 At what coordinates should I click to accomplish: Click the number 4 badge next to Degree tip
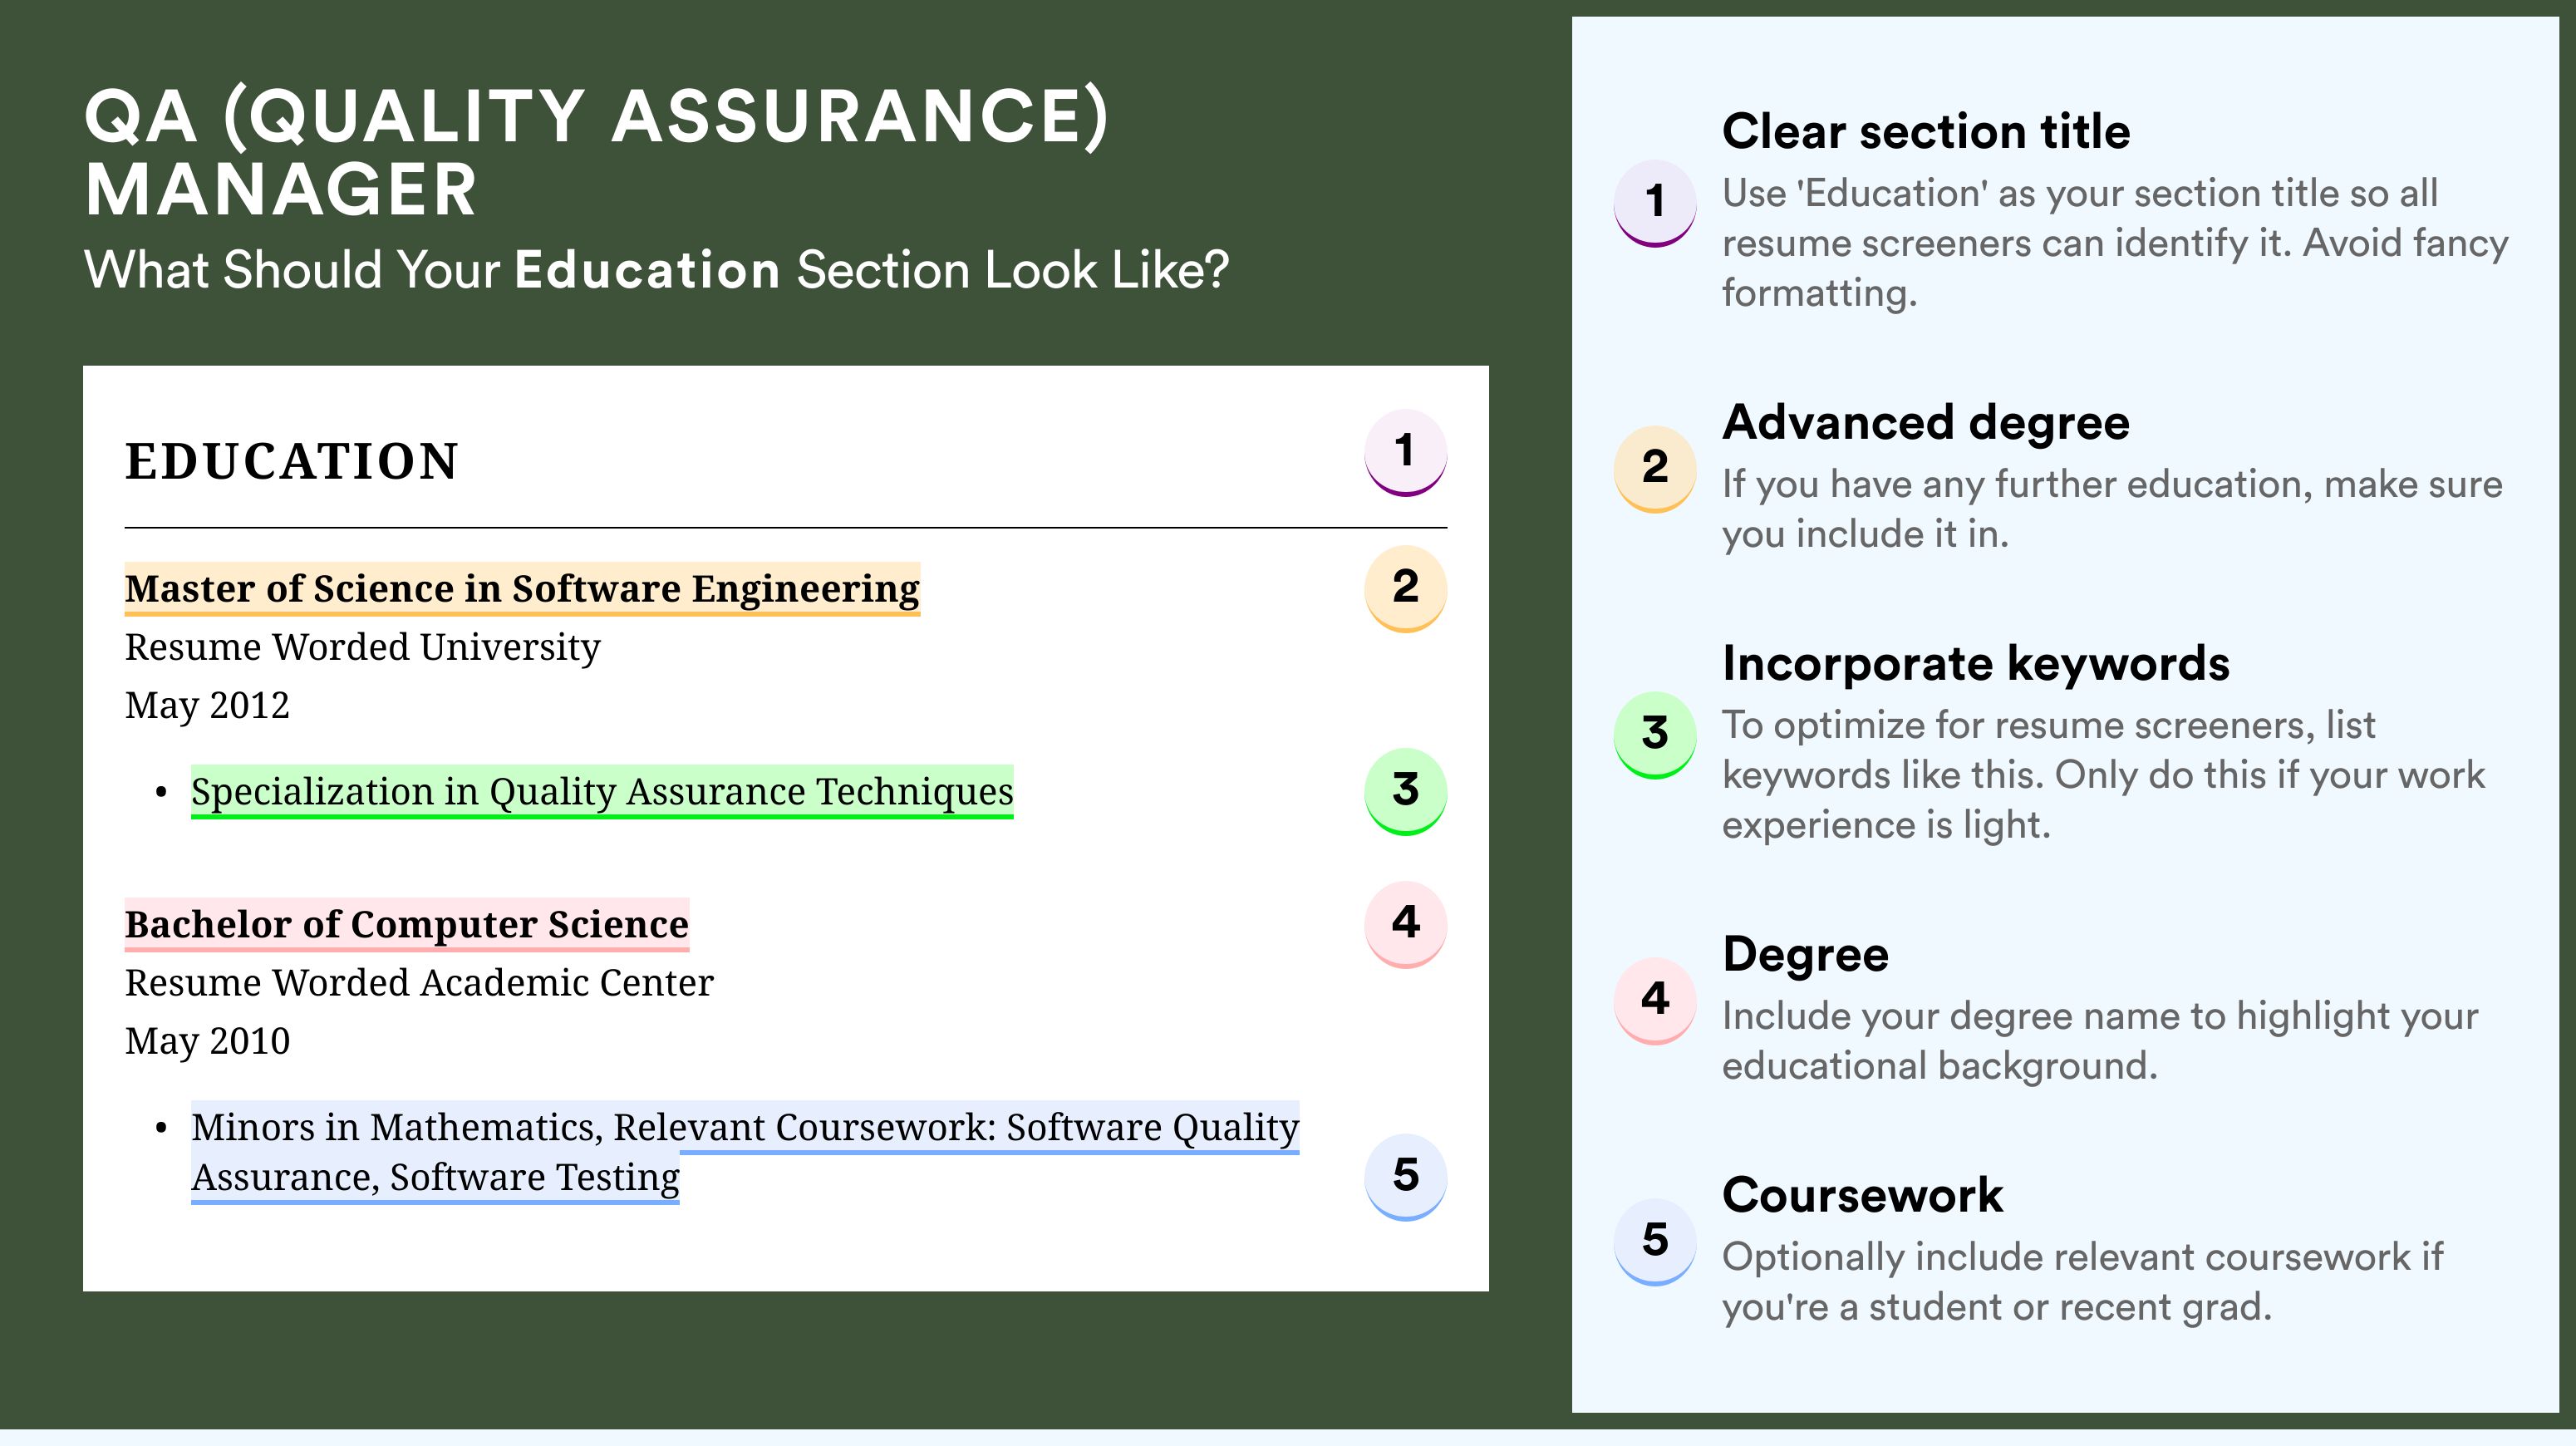pos(1654,1000)
